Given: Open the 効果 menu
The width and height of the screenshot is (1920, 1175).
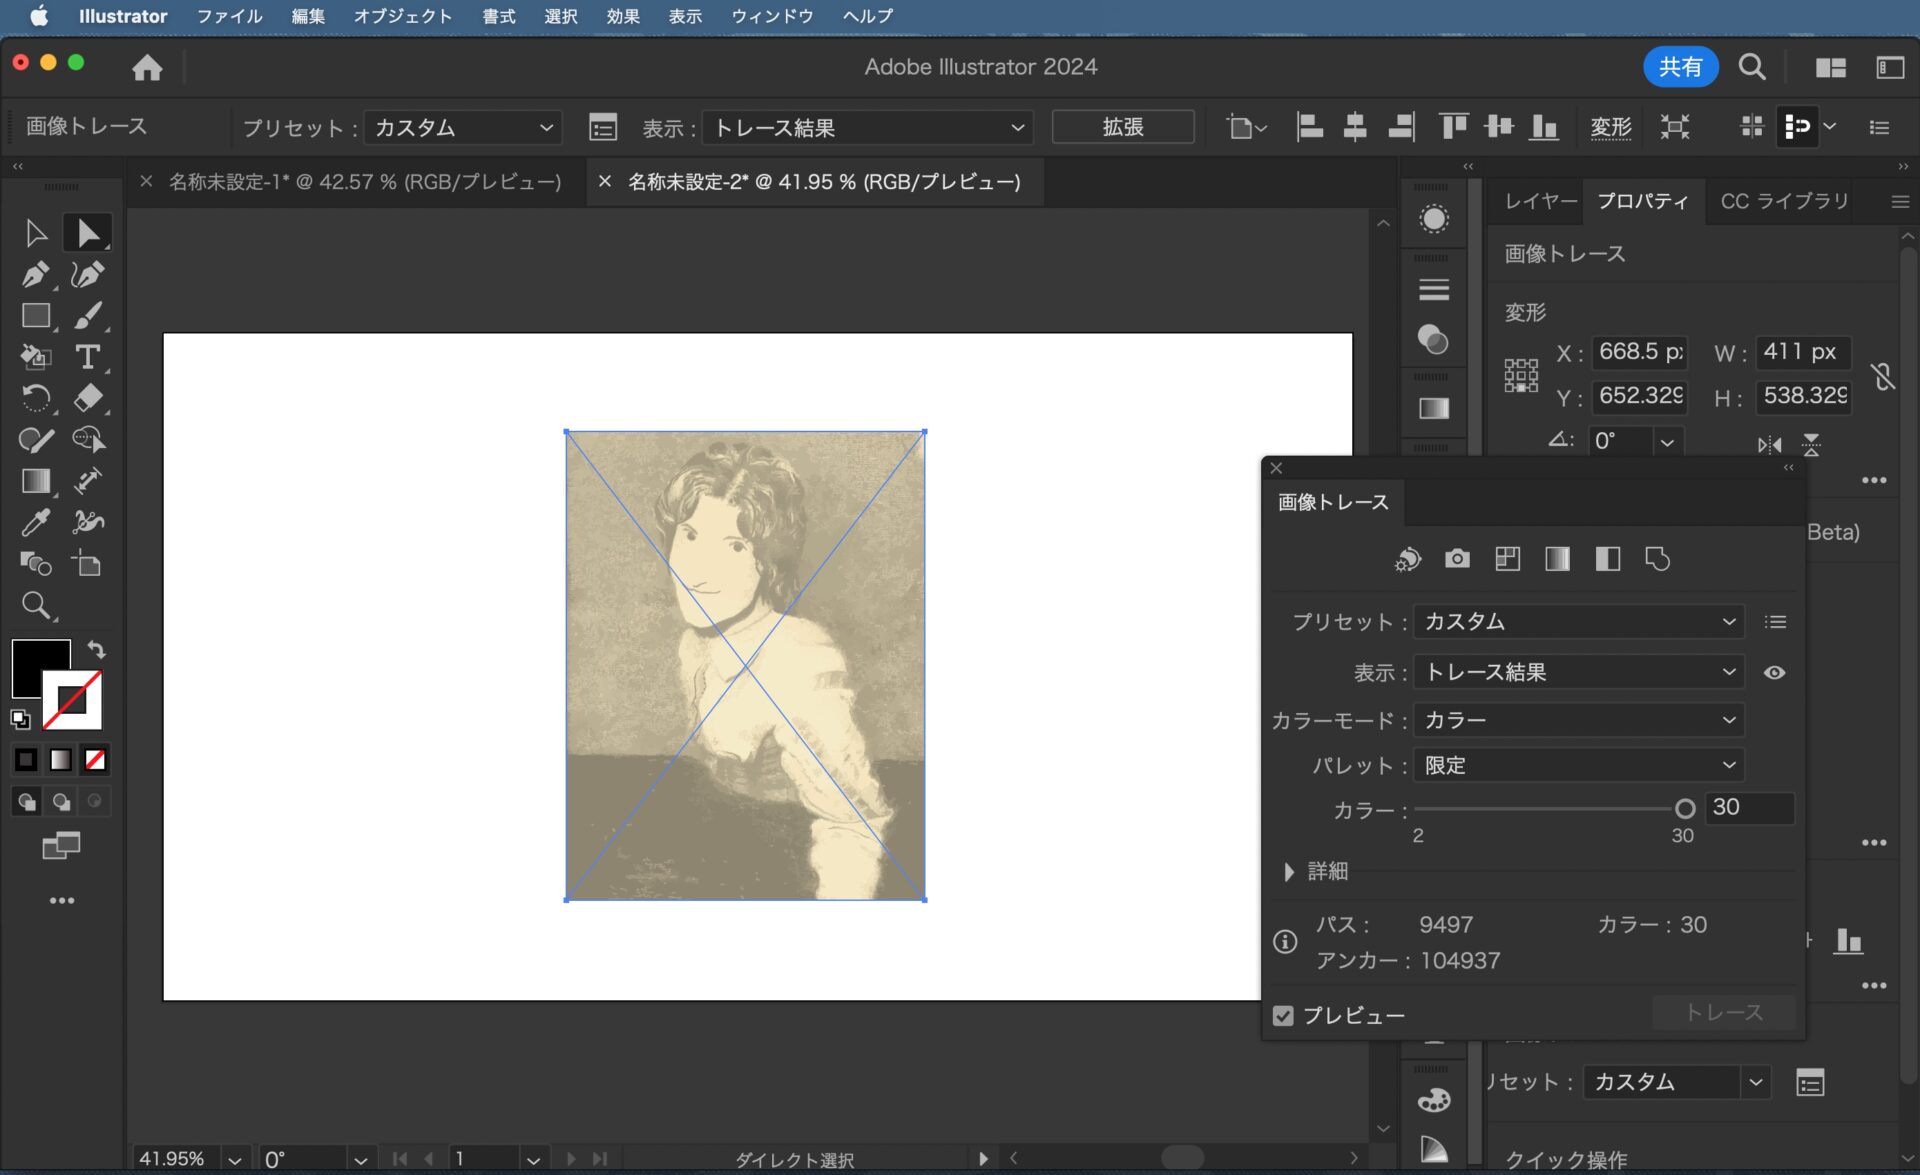Looking at the screenshot, I should (x=623, y=16).
